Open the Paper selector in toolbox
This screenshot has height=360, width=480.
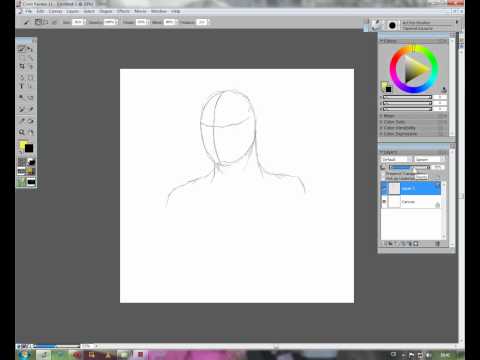click(x=22, y=162)
